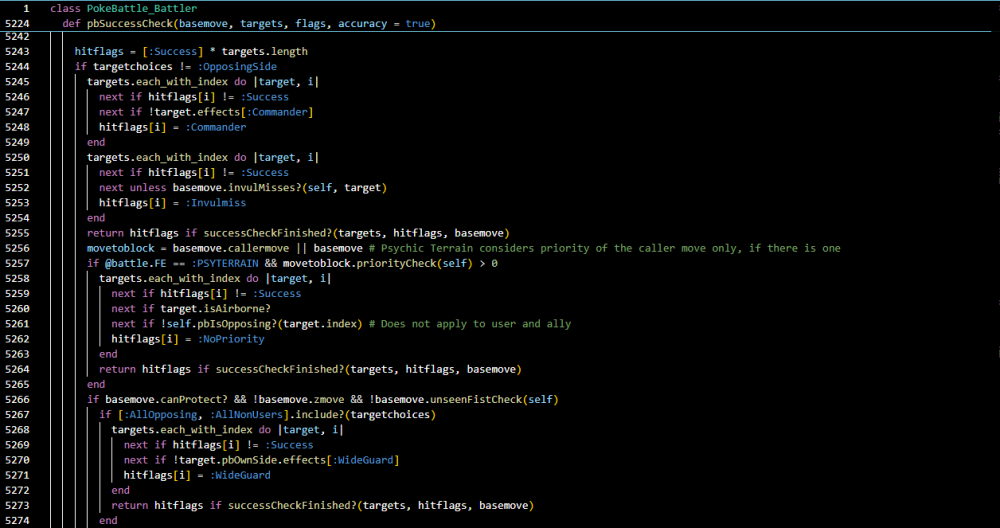Screen dimensions: 1000x528
Task: Click line number 5266 in the gutter
Action: [x=17, y=400]
